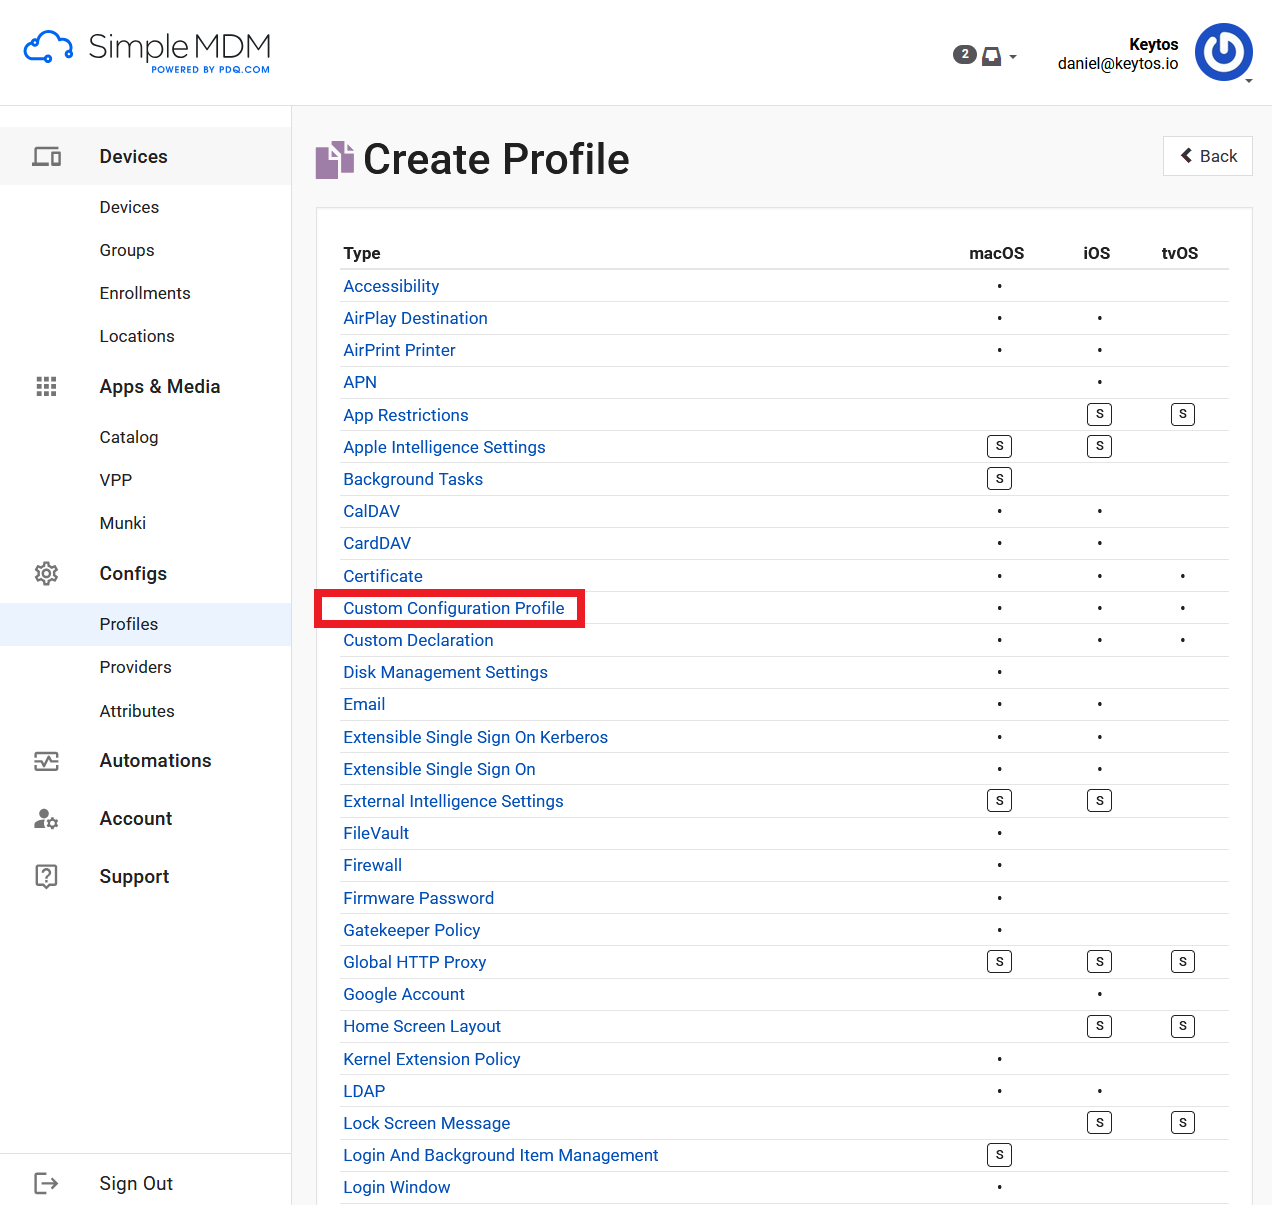Click the Create Profile page icon
Viewport: 1272px width, 1205px height.
[x=335, y=159]
